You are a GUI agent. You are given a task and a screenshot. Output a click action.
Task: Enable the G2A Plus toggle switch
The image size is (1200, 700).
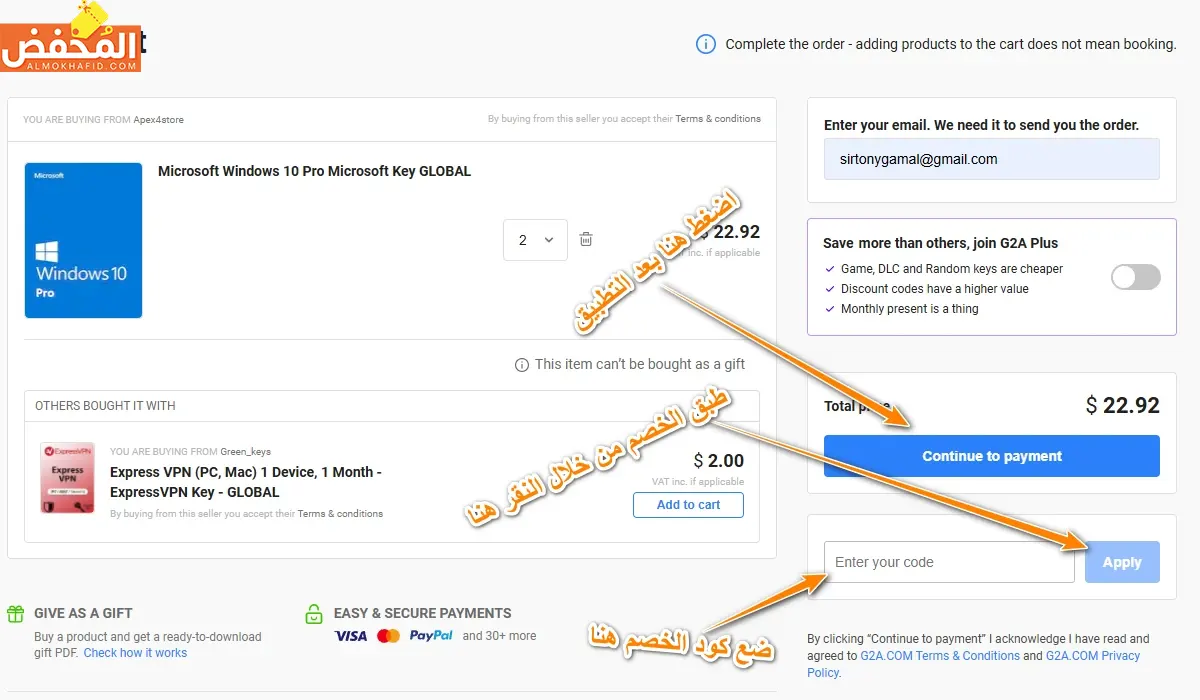point(1135,277)
